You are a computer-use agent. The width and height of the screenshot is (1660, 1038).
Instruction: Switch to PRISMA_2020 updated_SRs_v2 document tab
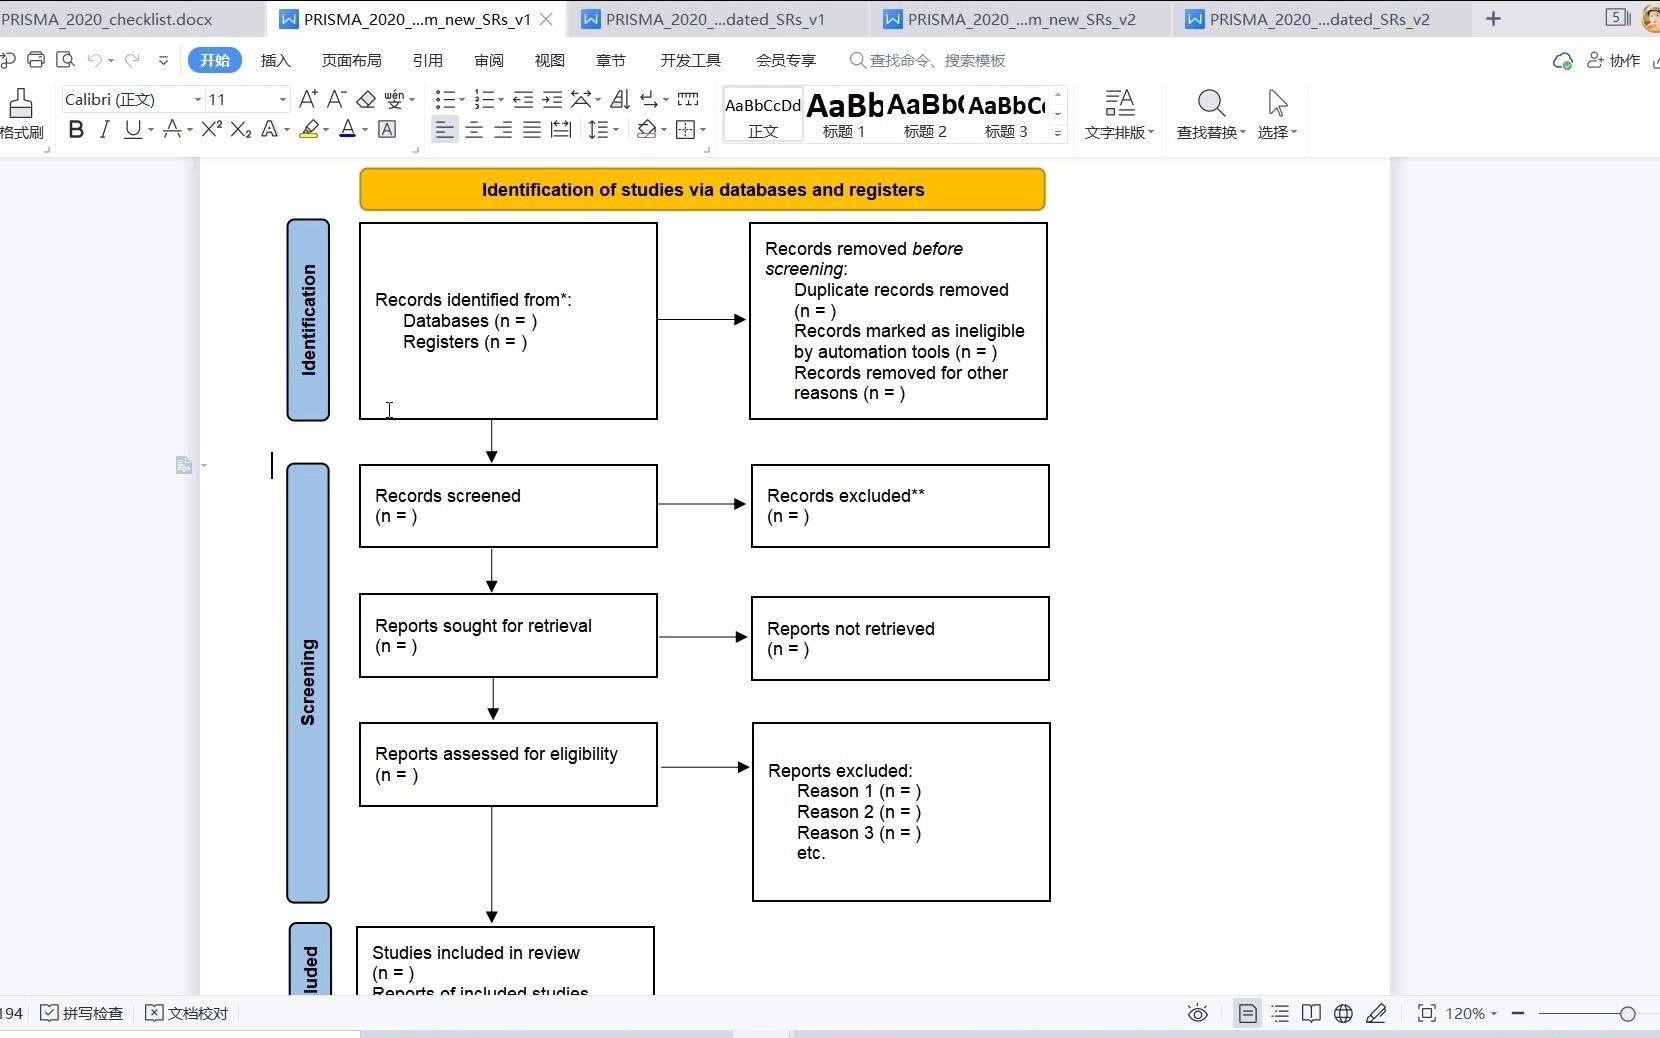[x=1320, y=19]
